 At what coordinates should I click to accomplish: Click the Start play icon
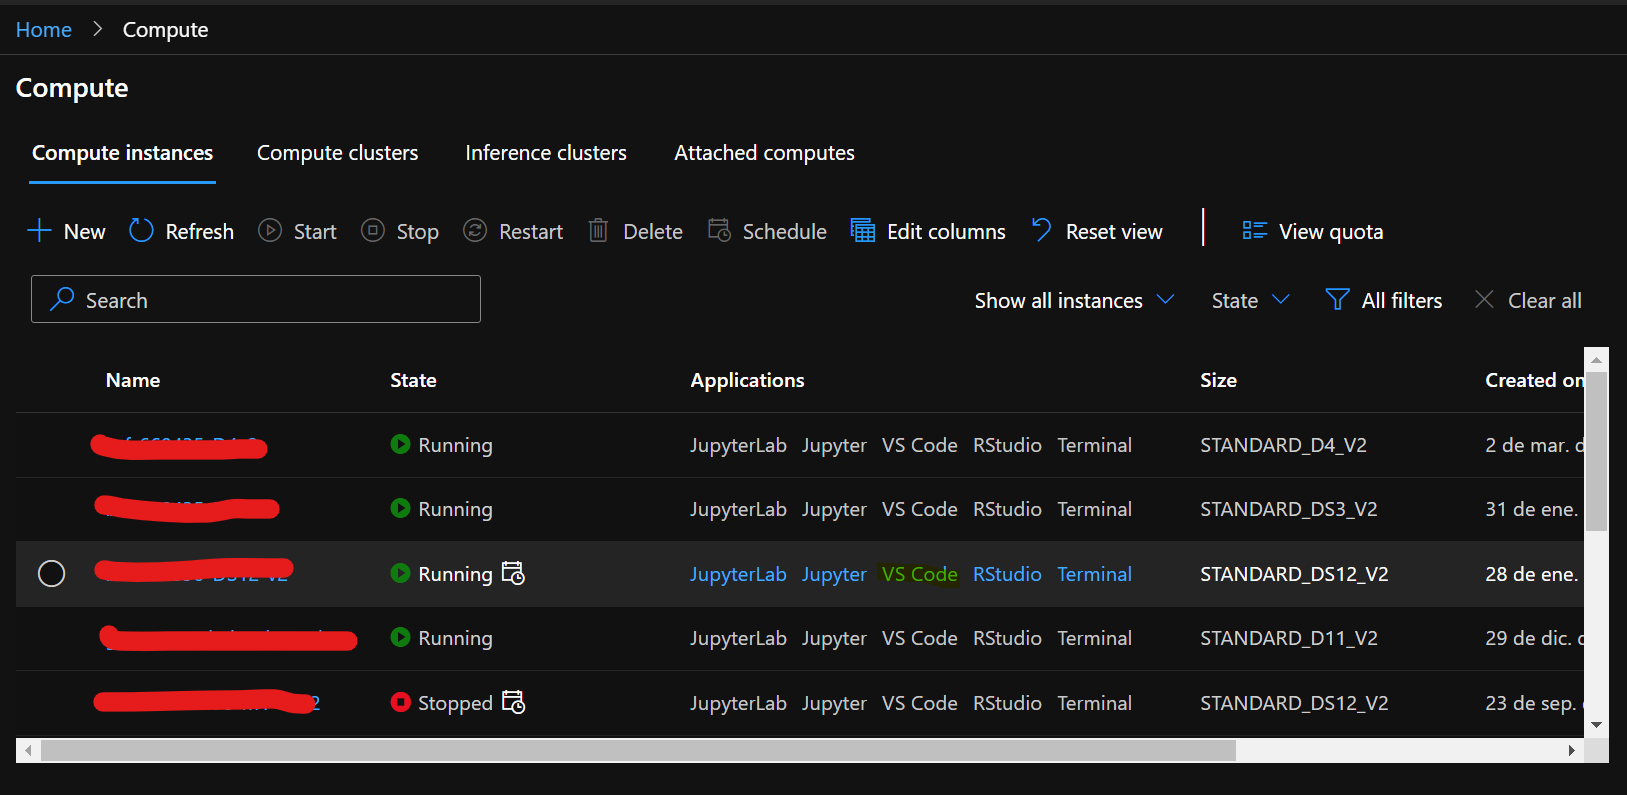(270, 231)
